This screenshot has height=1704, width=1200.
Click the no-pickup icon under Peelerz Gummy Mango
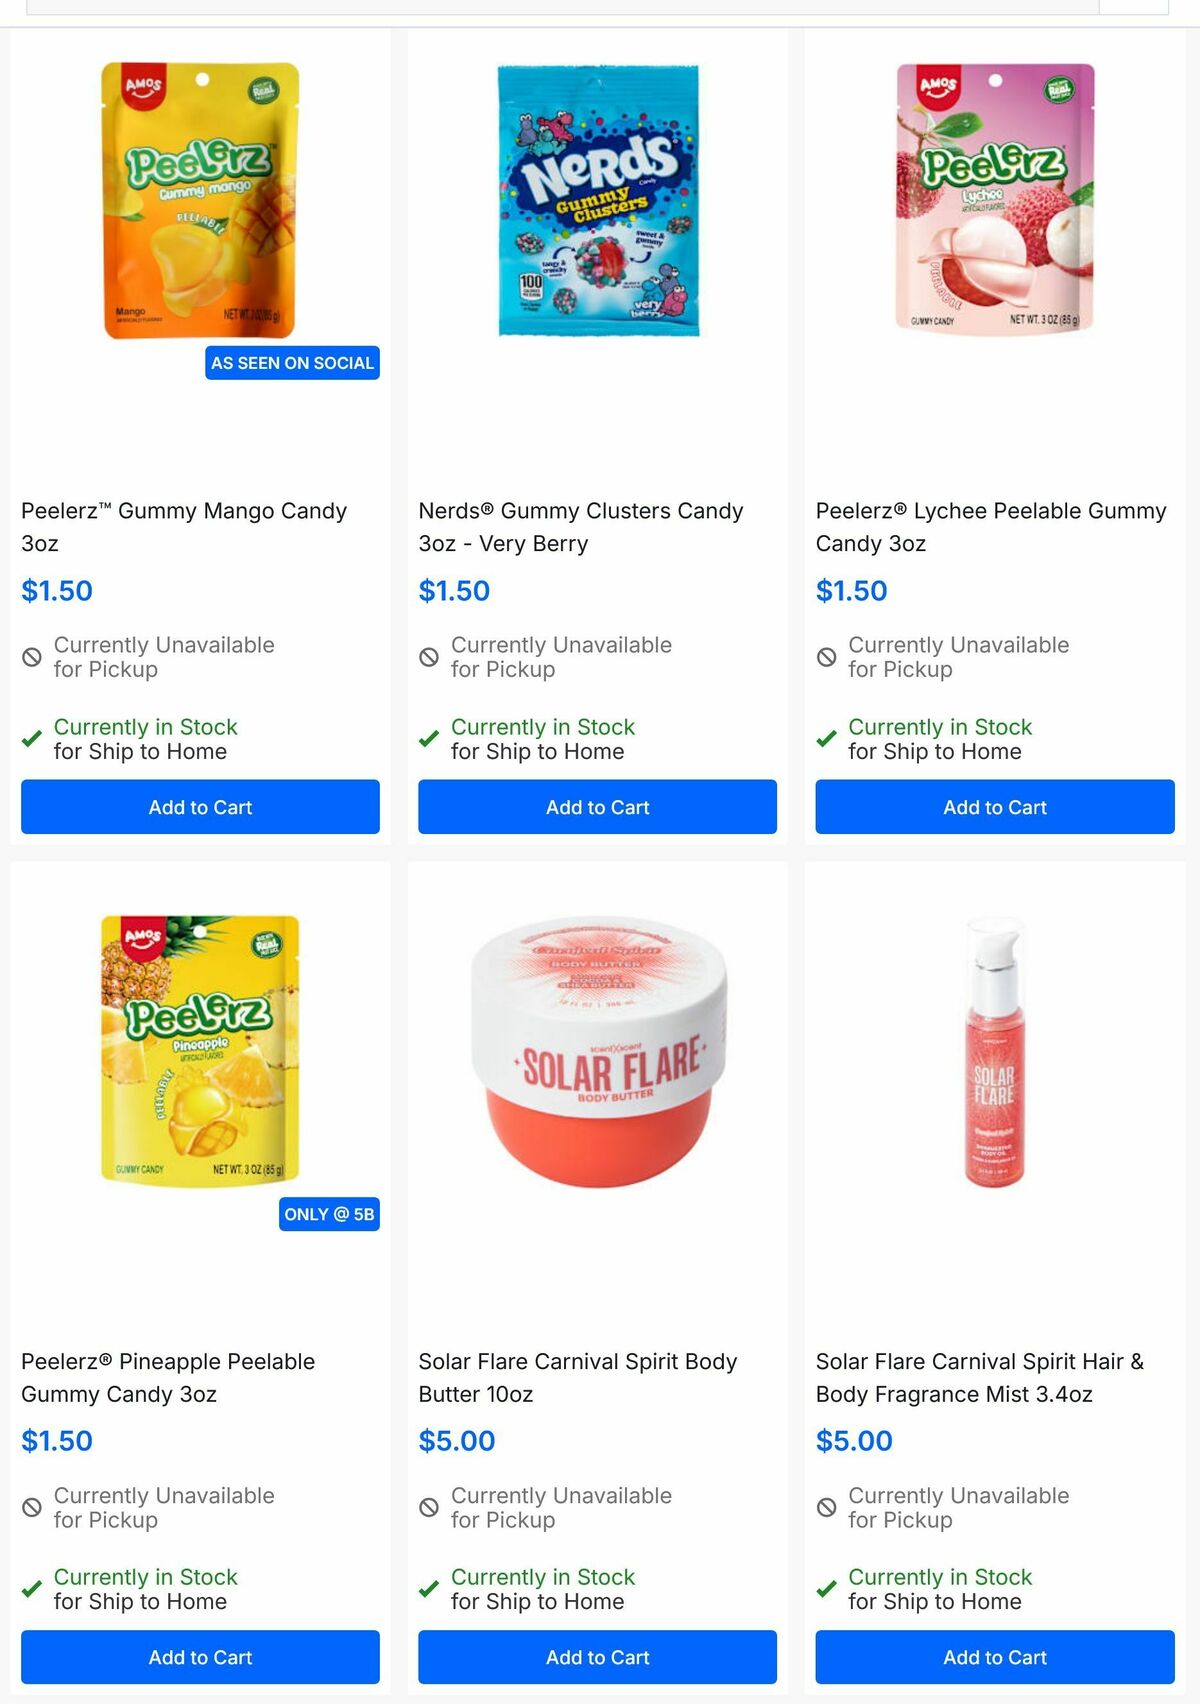click(x=31, y=657)
